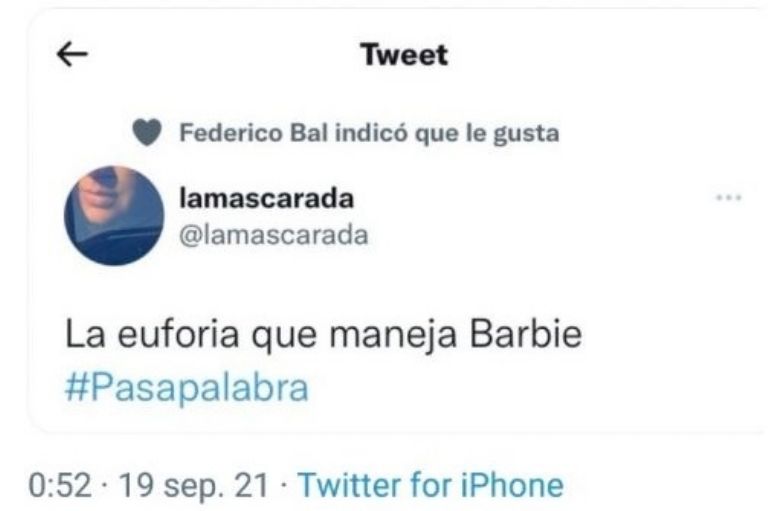Open the three-dot more options menu

click(728, 197)
